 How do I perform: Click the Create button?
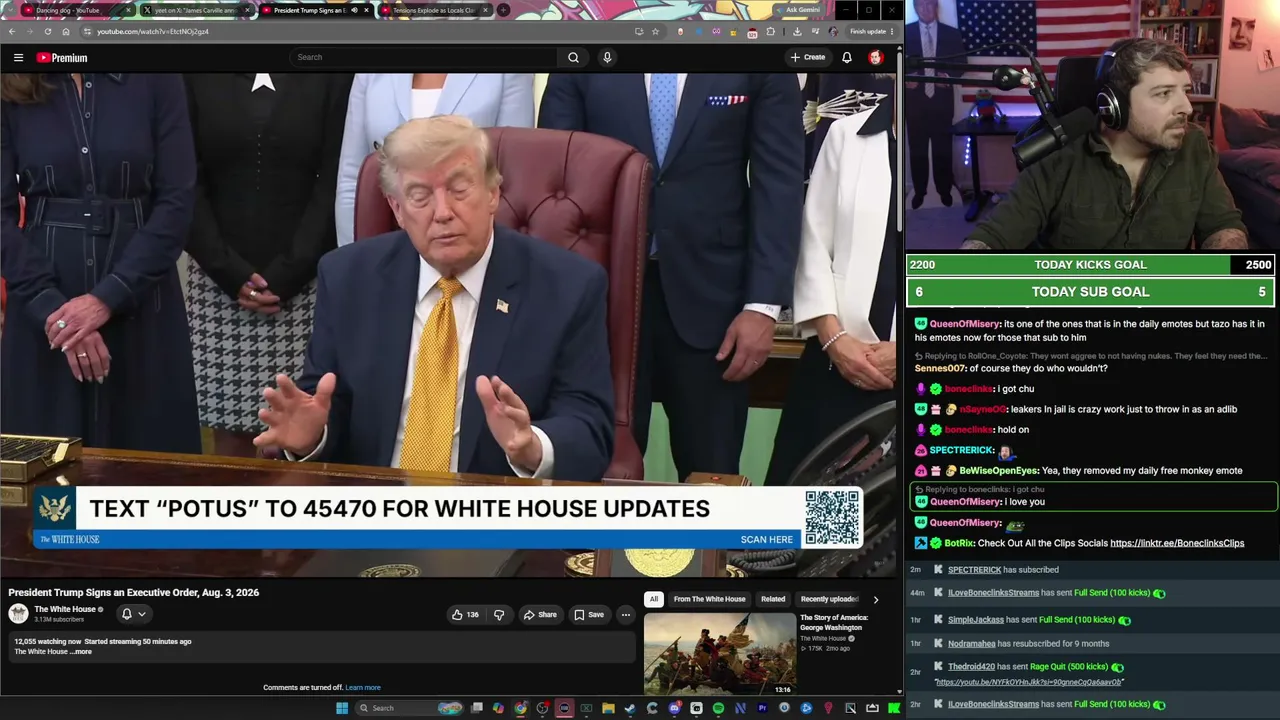[808, 57]
